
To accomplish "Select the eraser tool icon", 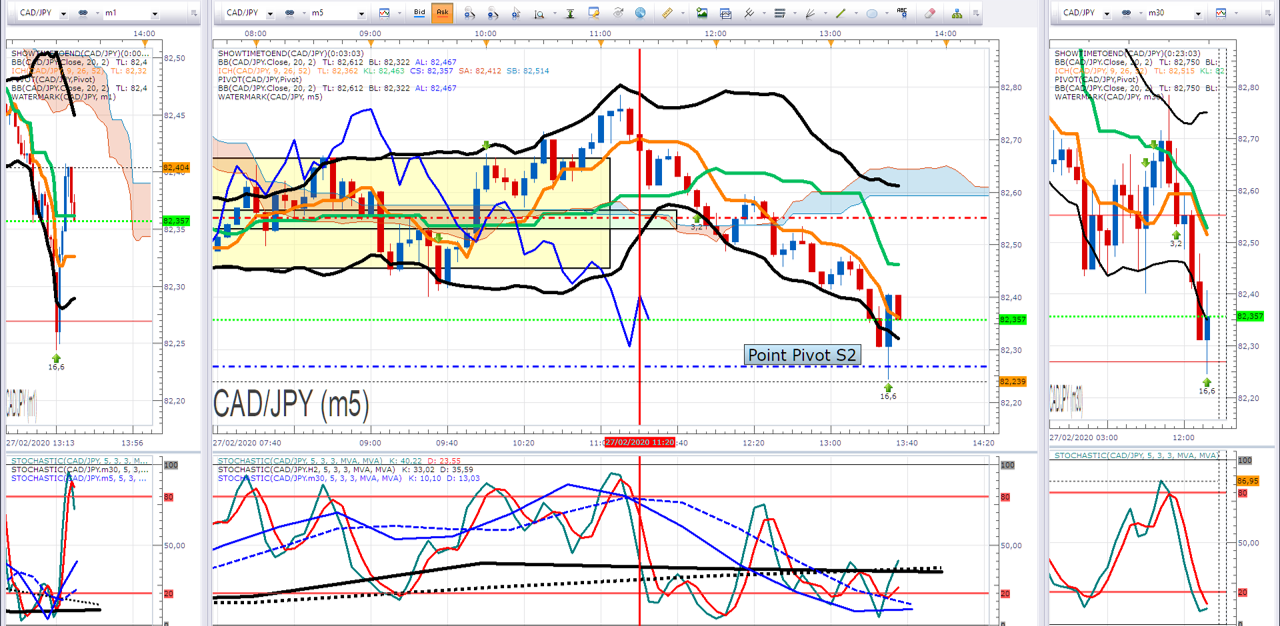I will pyautogui.click(x=930, y=14).
